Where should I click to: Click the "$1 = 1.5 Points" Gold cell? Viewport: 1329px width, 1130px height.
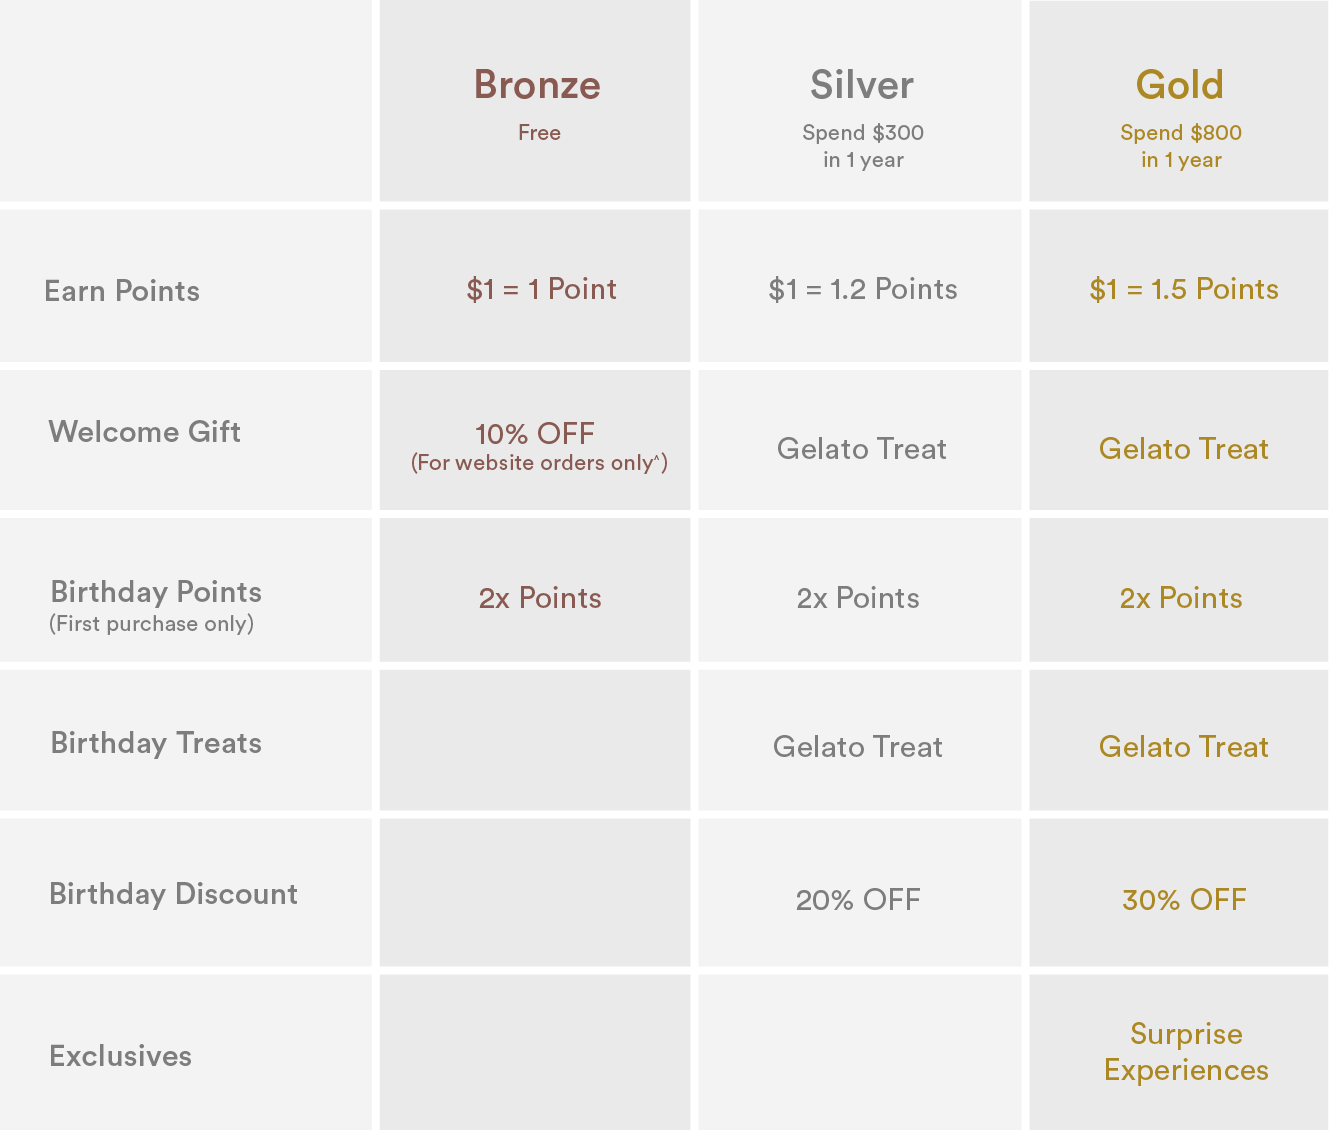(x=1184, y=289)
